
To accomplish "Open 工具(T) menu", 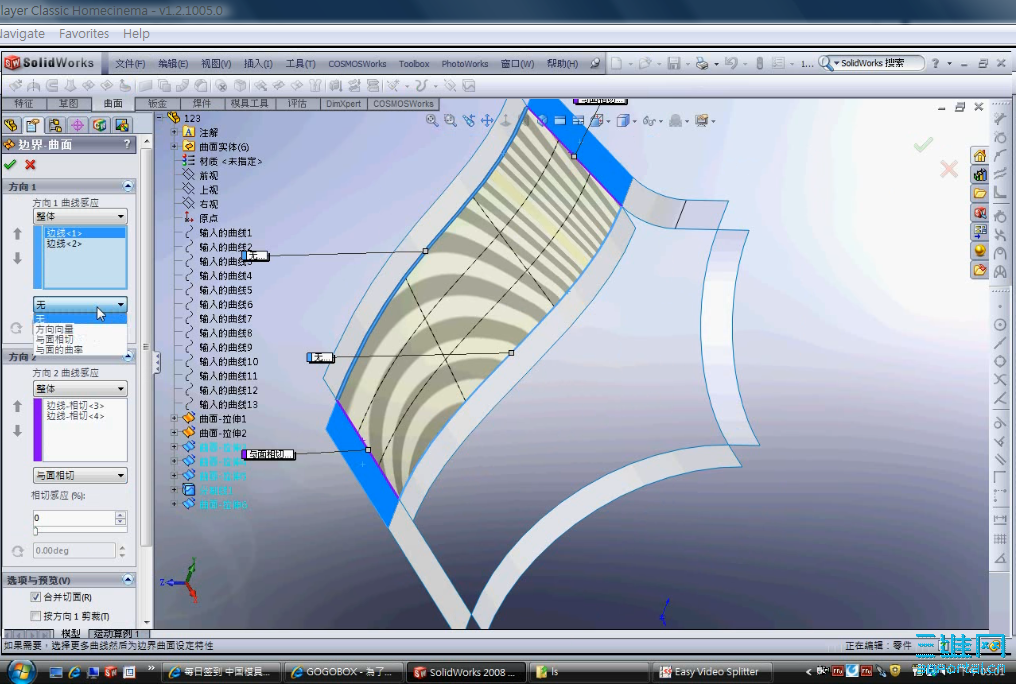I will point(301,63).
